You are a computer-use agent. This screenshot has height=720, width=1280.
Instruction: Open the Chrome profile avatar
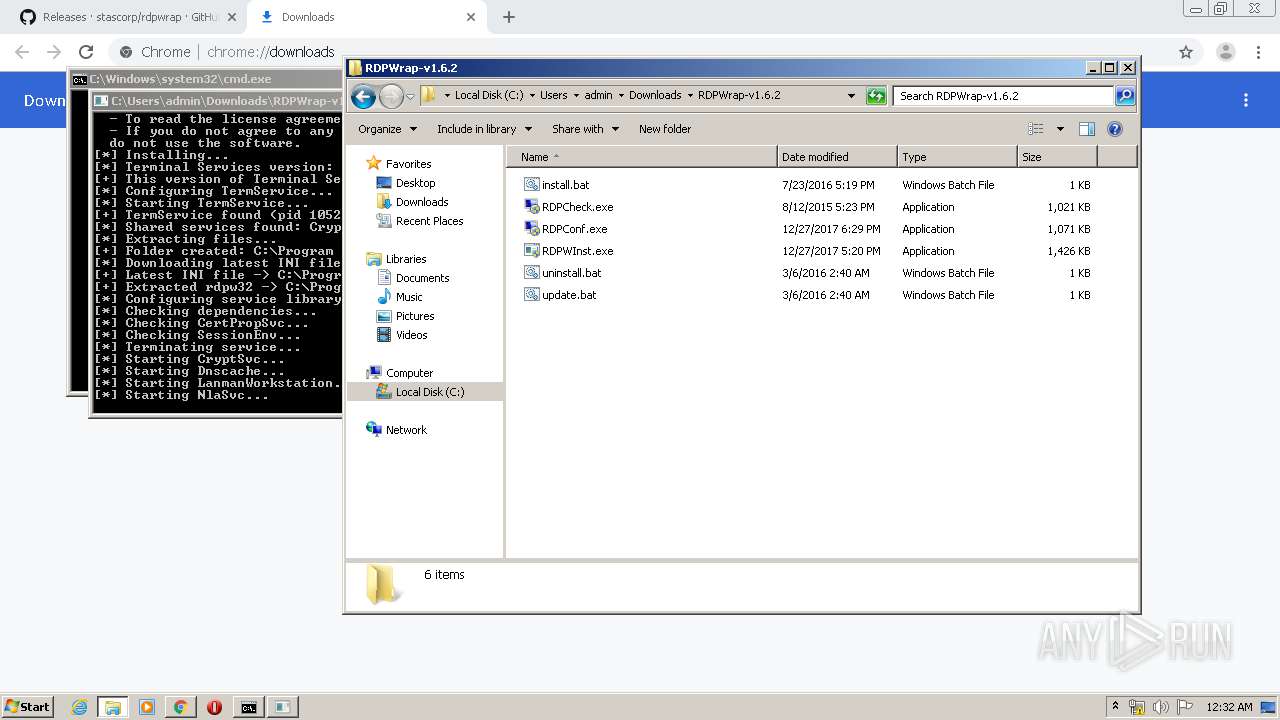coord(1225,52)
